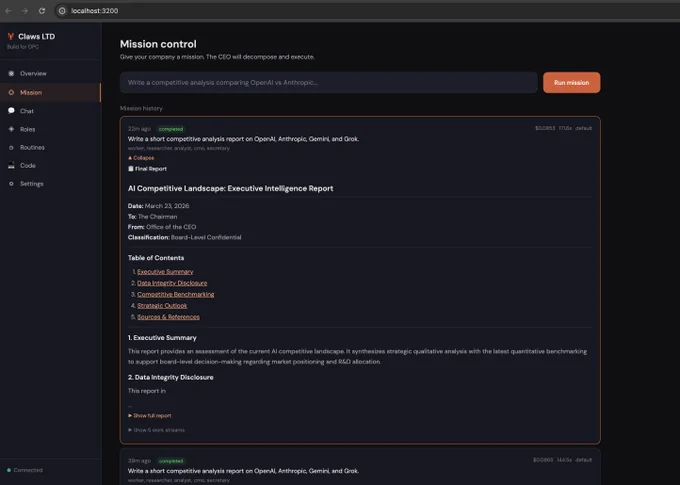Click the Settings gear icon
The image size is (680, 485).
(x=11, y=184)
